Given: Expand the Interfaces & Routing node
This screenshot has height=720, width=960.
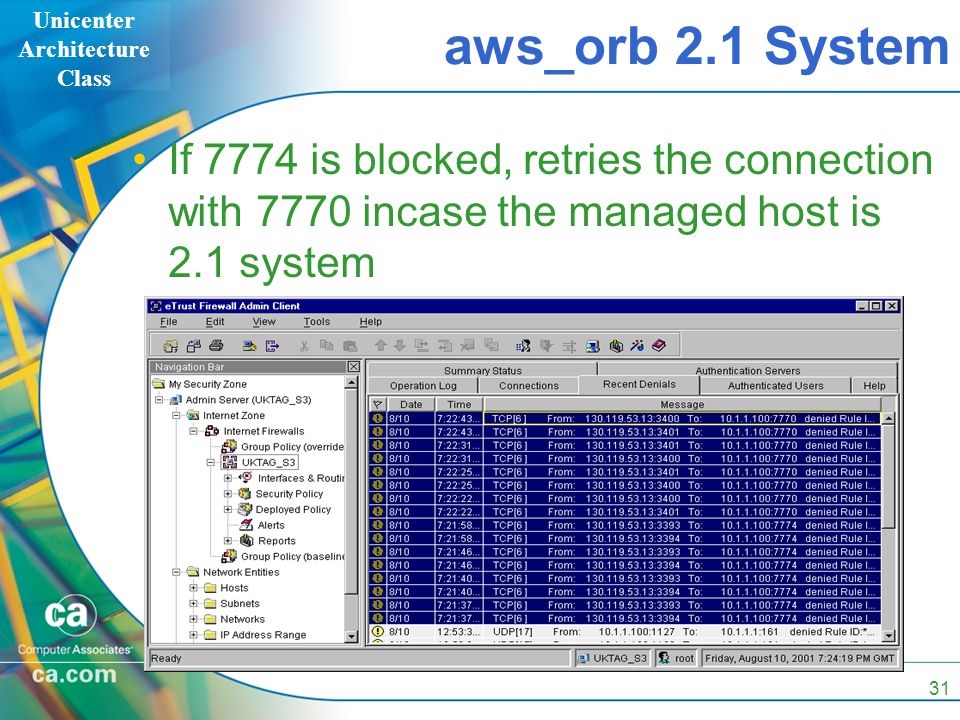Looking at the screenshot, I should click(x=228, y=478).
